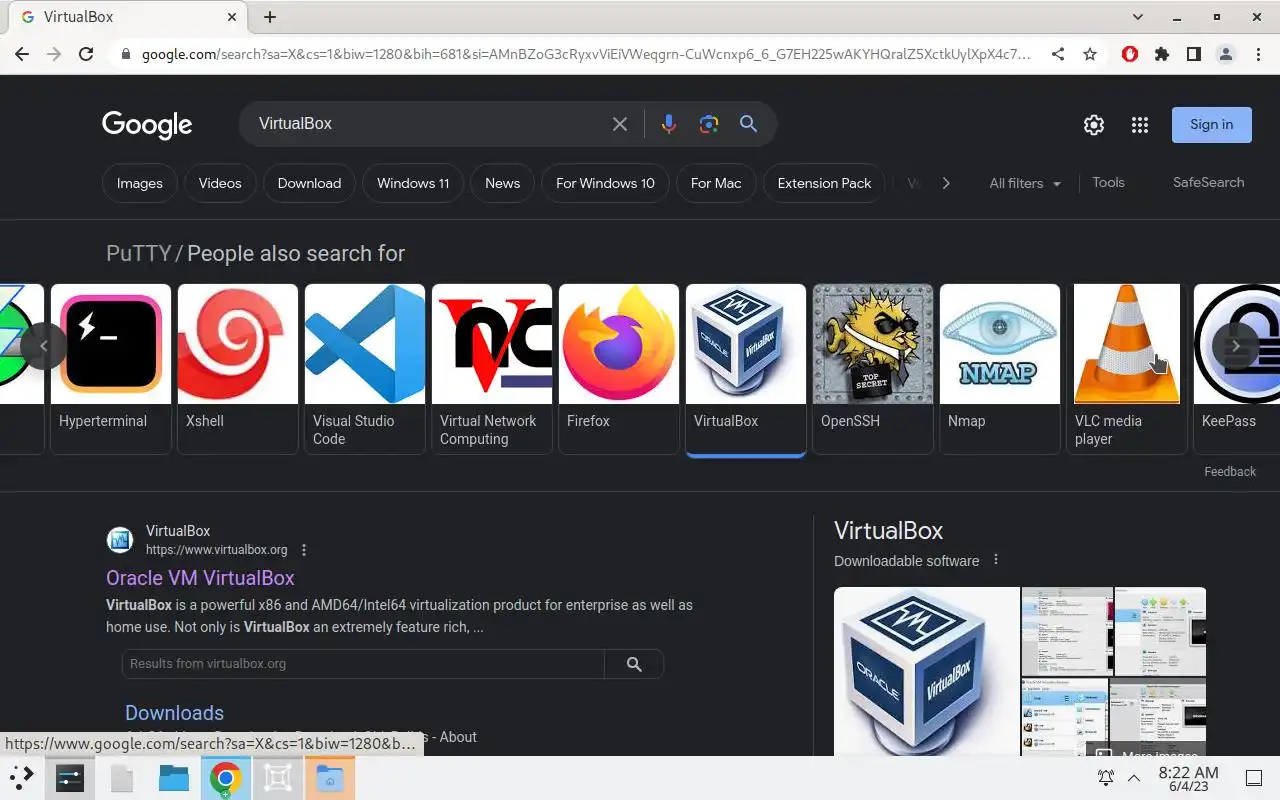Select the Virtual Network Computing card

tap(492, 369)
